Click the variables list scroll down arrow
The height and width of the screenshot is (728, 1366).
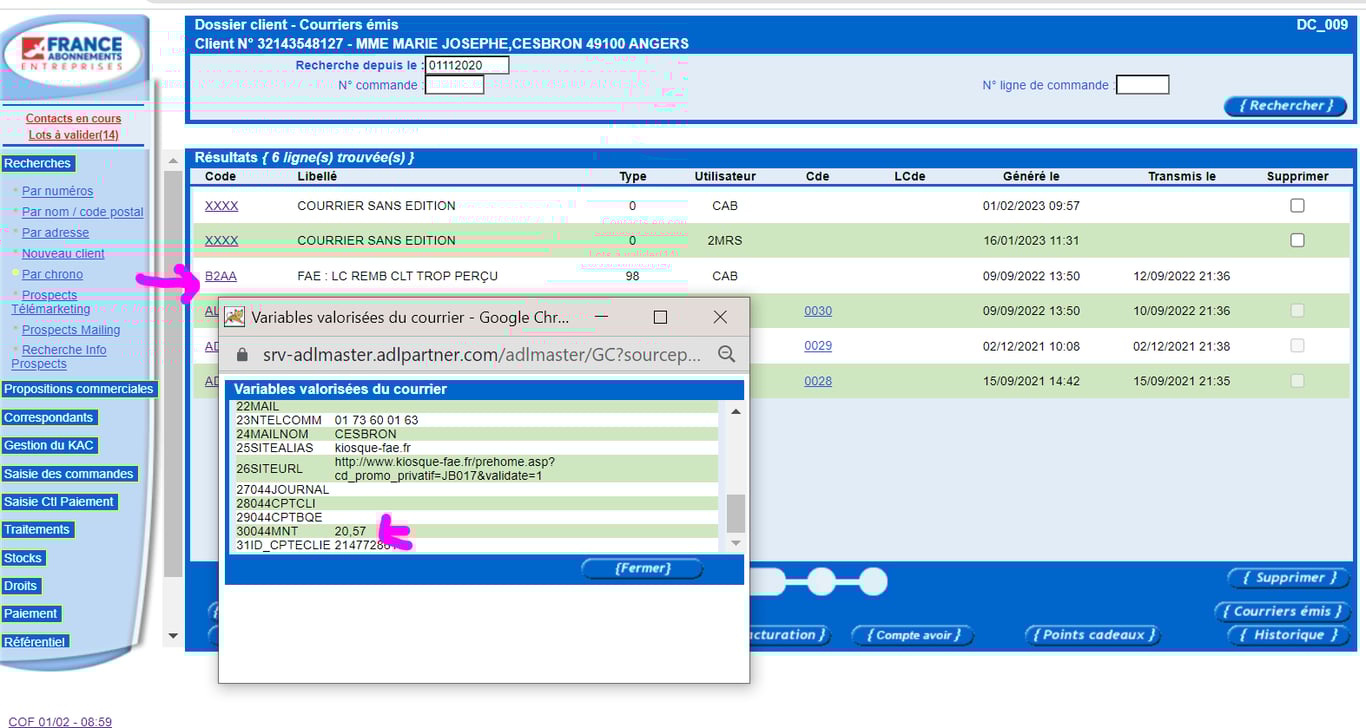pyautogui.click(x=735, y=543)
